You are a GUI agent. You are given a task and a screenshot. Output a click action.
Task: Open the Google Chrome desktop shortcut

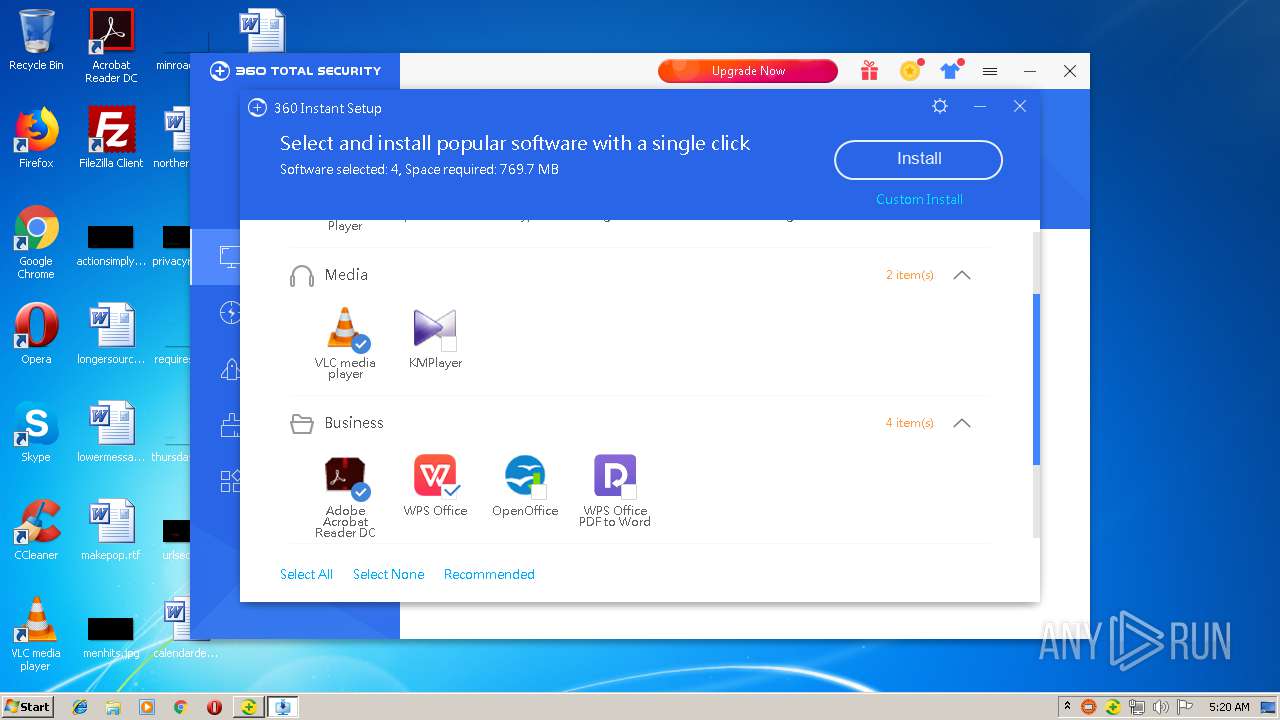point(36,242)
